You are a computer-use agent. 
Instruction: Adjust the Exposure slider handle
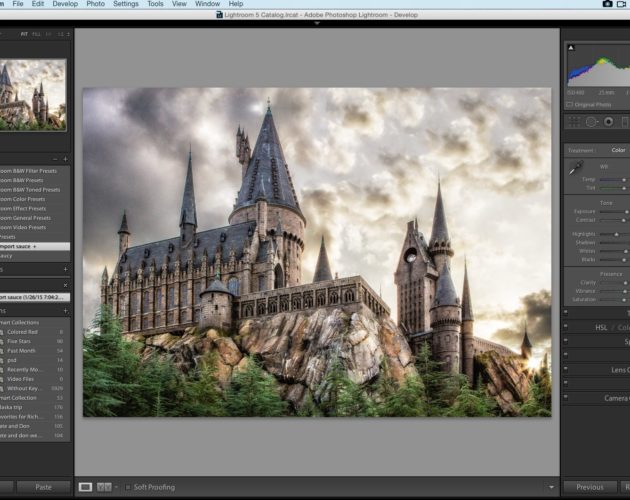[626, 211]
